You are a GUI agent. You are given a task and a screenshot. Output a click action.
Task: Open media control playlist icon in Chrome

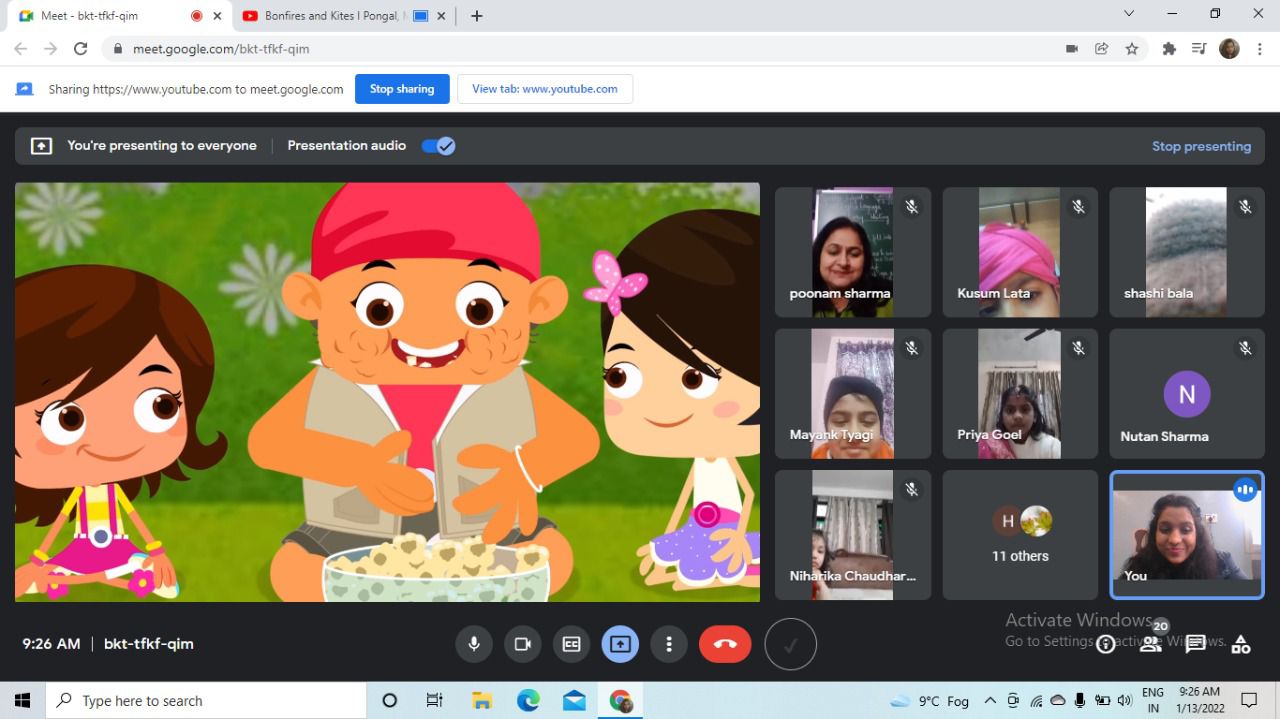pos(1199,48)
